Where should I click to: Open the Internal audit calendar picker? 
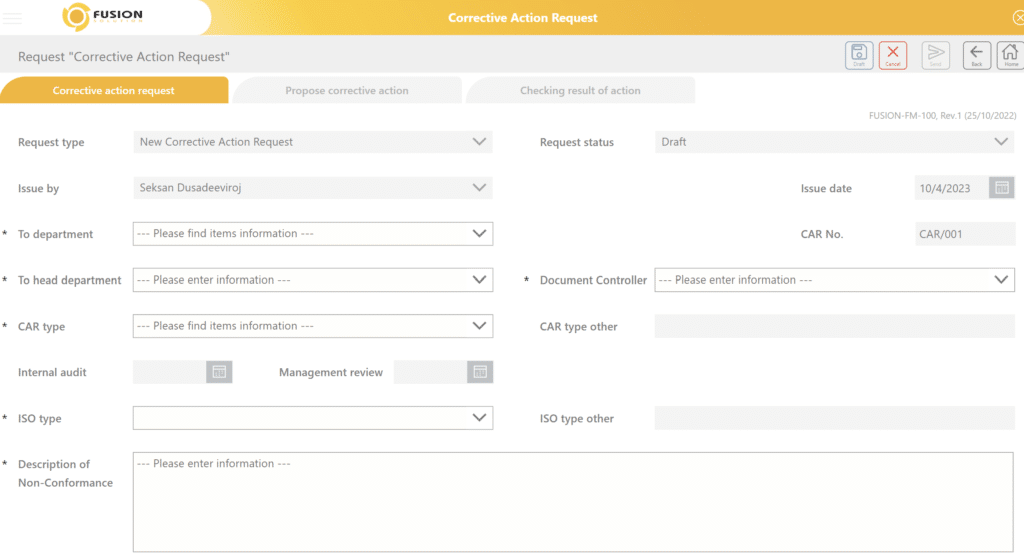point(219,372)
